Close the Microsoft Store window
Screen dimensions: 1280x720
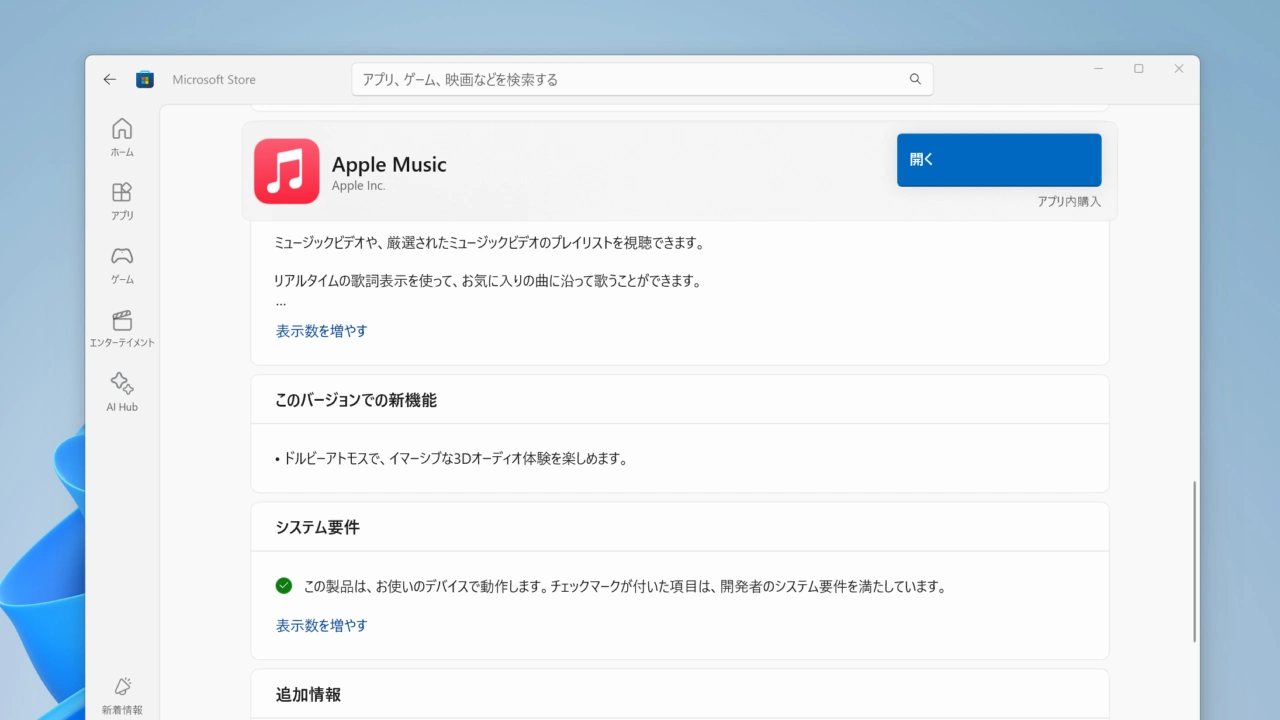1179,69
